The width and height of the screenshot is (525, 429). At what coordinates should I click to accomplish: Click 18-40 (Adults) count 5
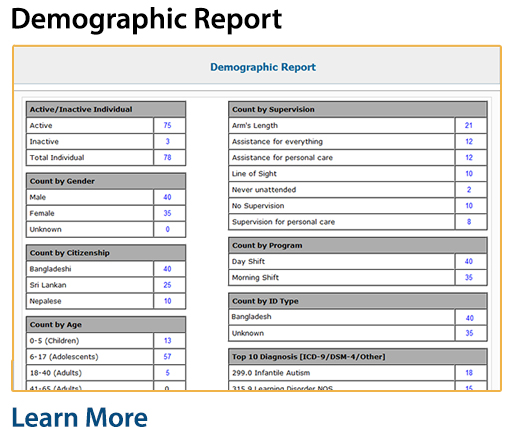coord(167,372)
